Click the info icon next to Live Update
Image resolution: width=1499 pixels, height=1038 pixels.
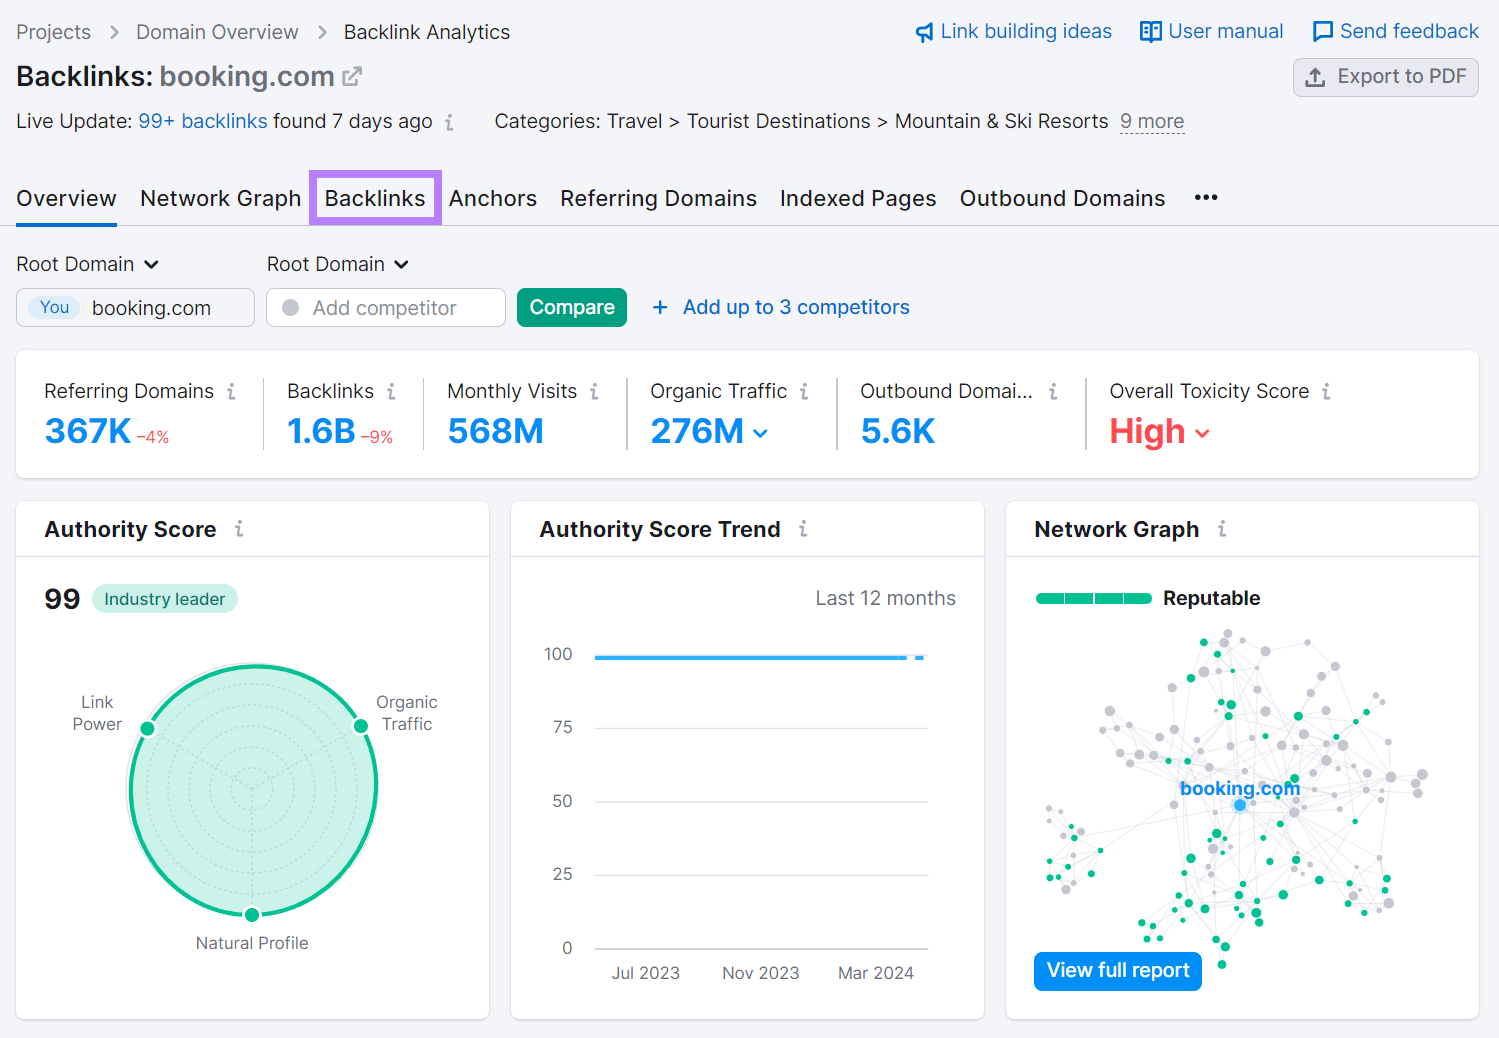pyautogui.click(x=450, y=121)
